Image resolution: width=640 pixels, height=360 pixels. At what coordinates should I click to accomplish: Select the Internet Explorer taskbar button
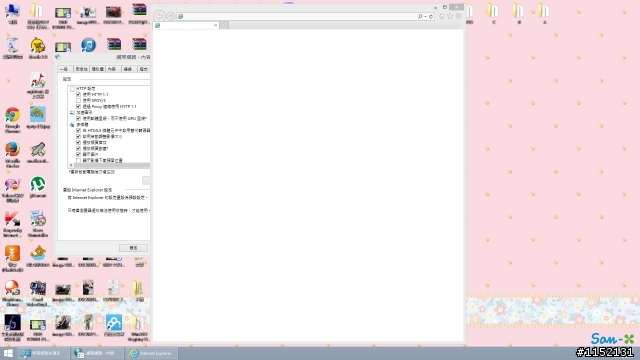pyautogui.click(x=151, y=353)
